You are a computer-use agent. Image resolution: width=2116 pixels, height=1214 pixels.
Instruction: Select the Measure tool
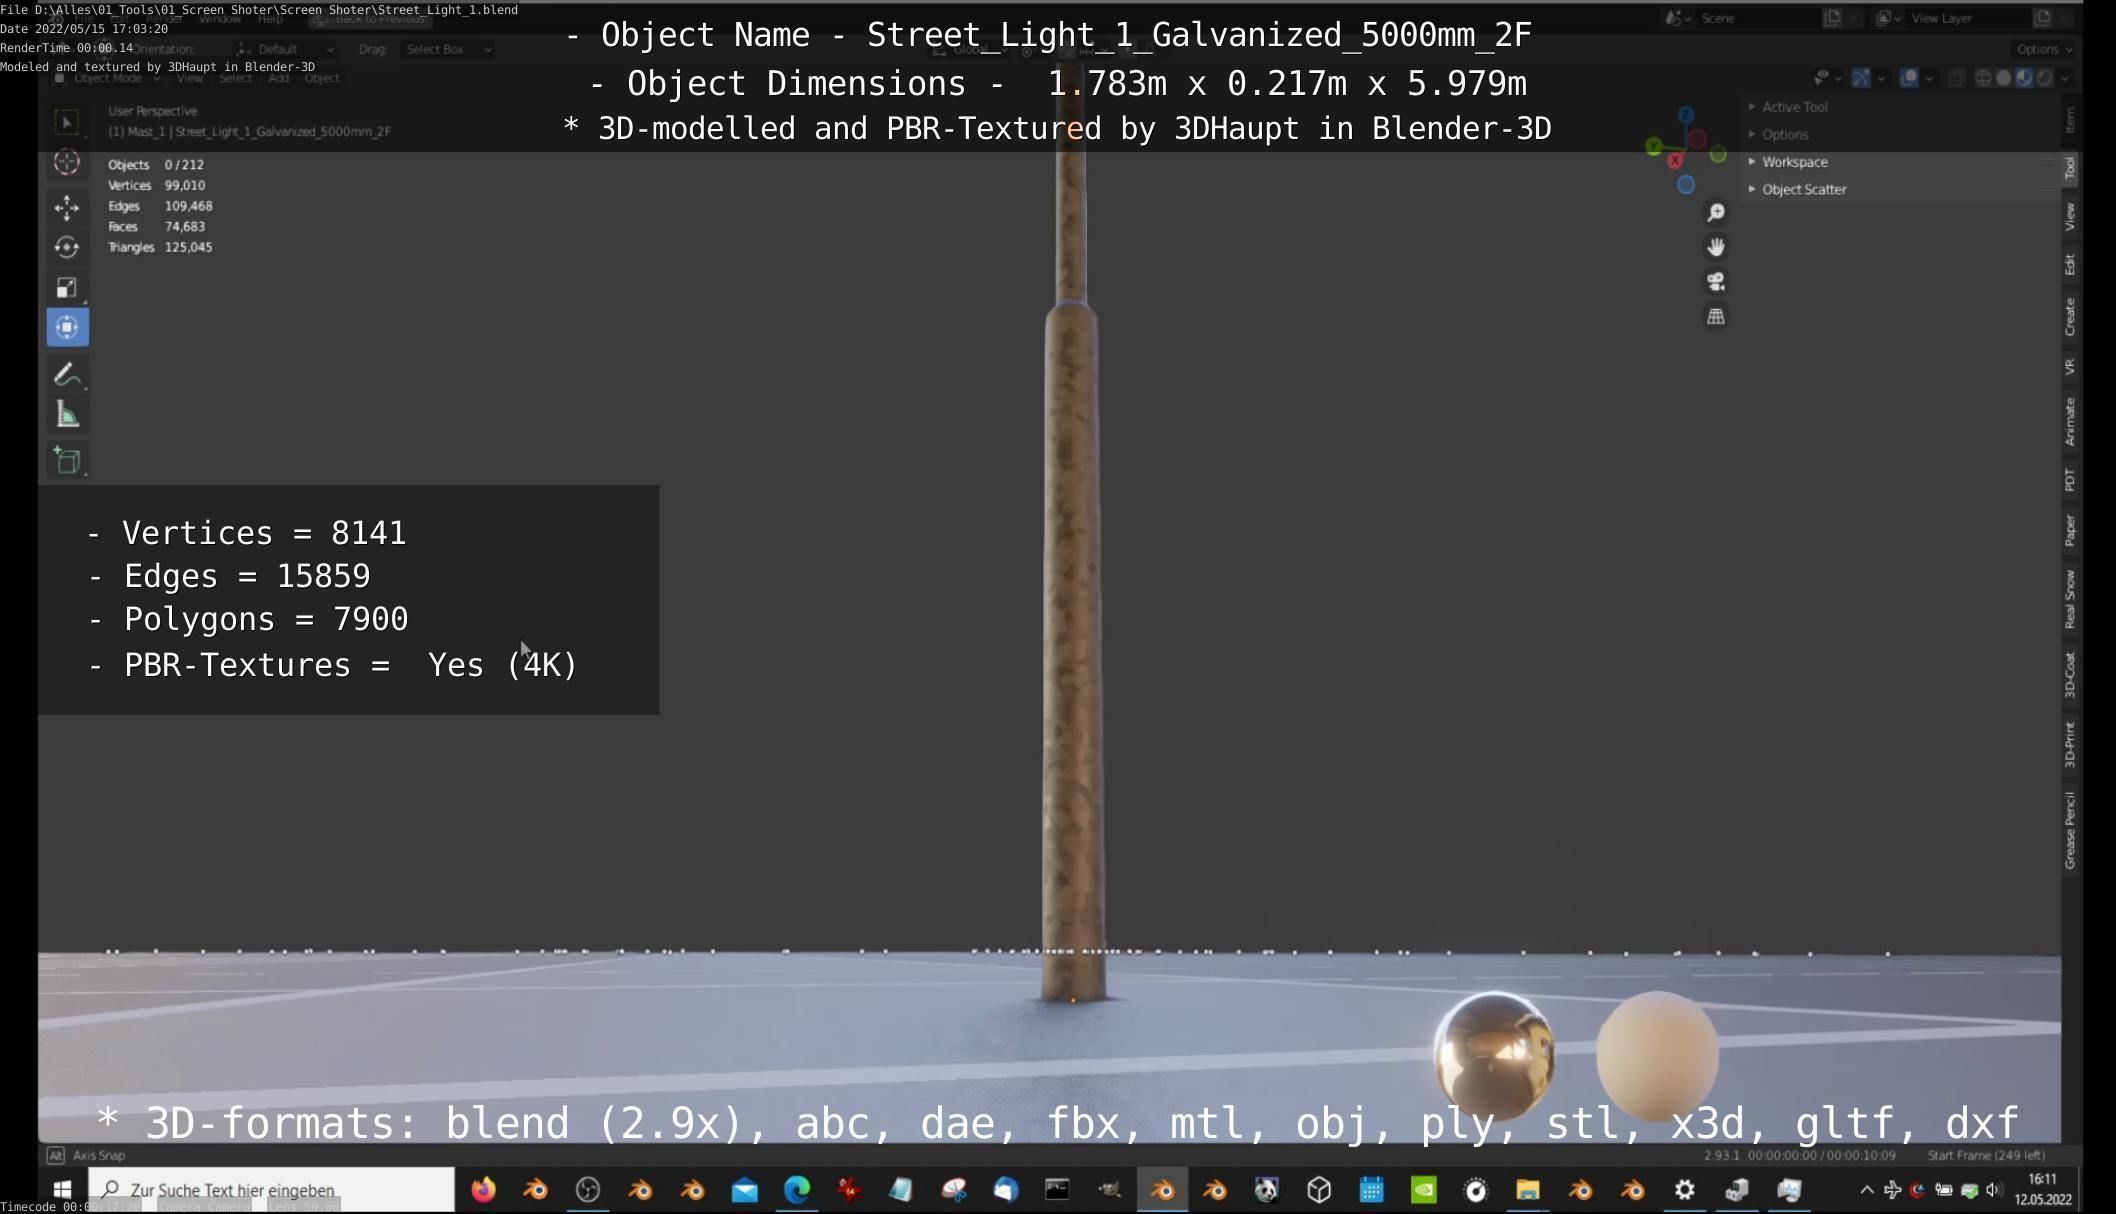(x=67, y=415)
